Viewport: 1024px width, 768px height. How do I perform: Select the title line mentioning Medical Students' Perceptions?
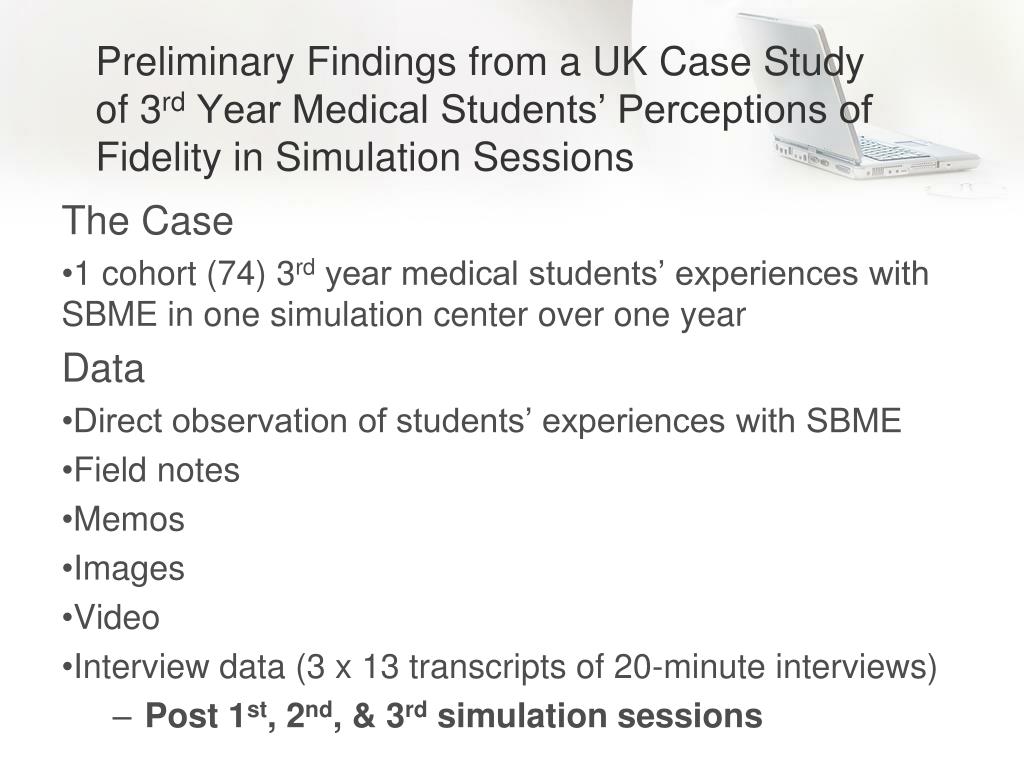coord(484,110)
